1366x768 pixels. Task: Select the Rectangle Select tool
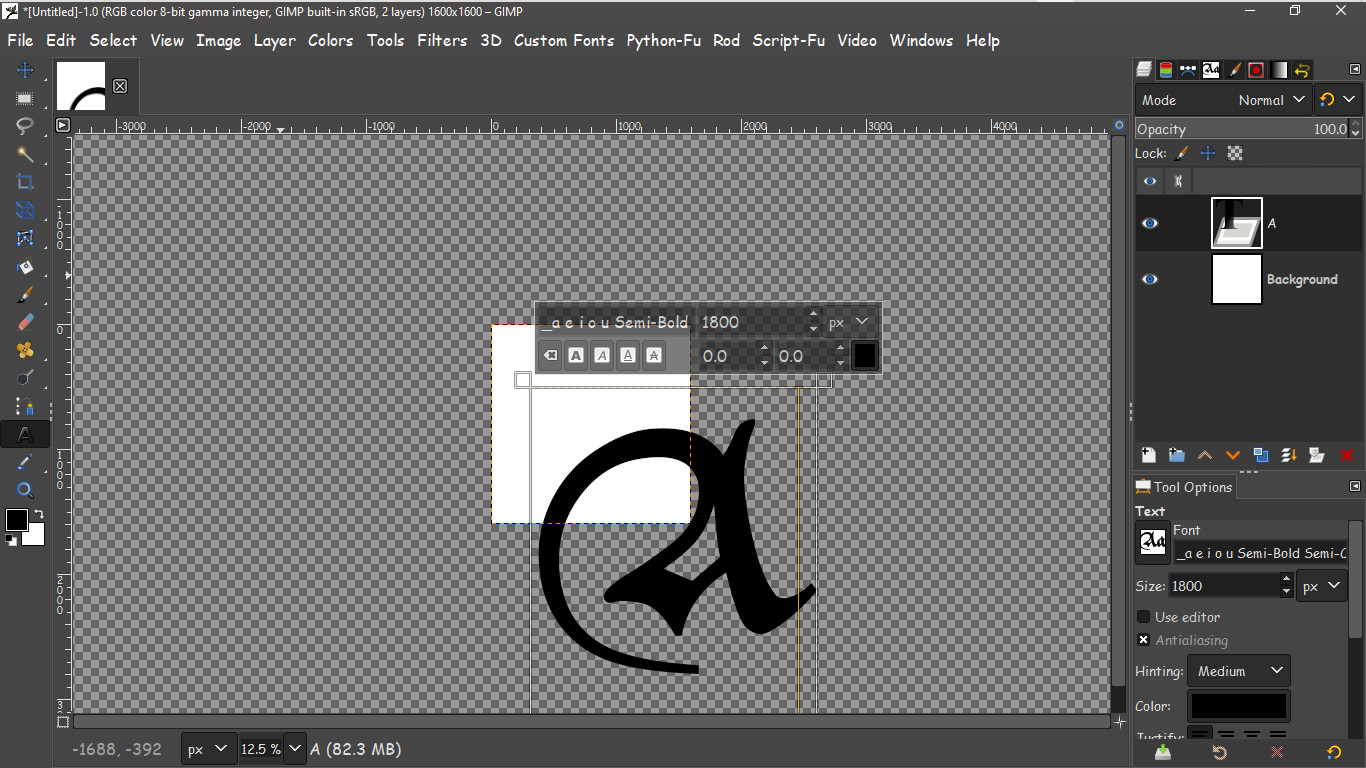[25, 98]
